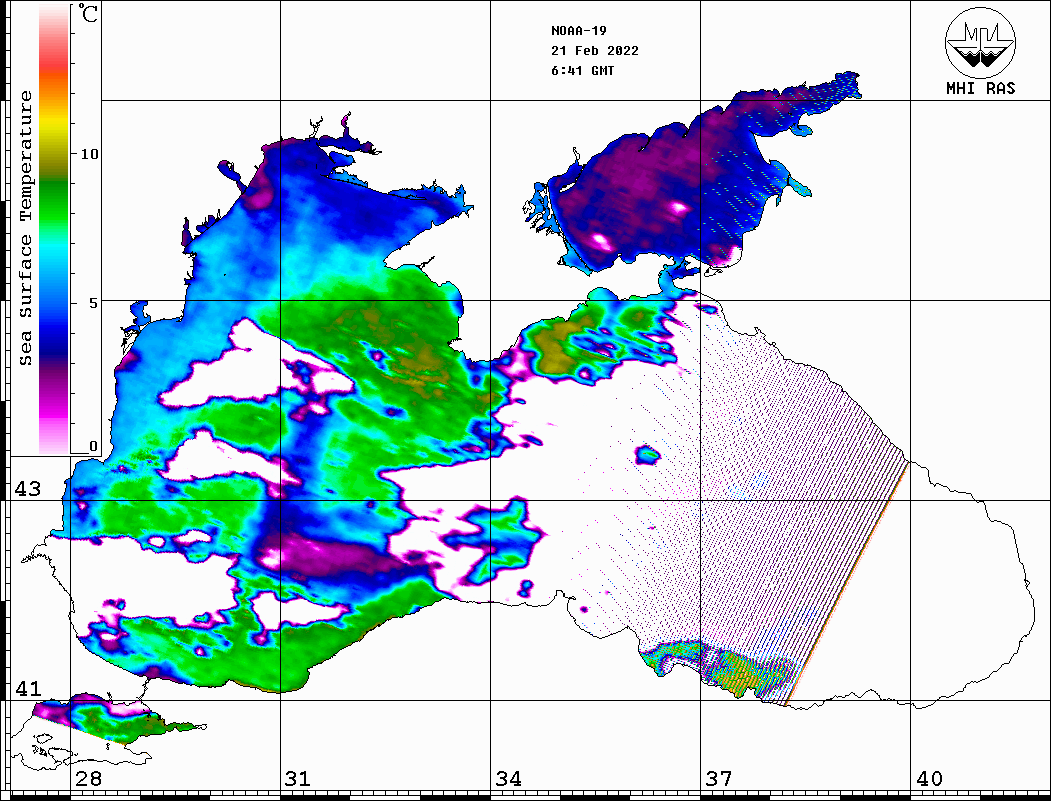
Task: Click the "21 Feb 2022" date text
Action: click(x=595, y=51)
